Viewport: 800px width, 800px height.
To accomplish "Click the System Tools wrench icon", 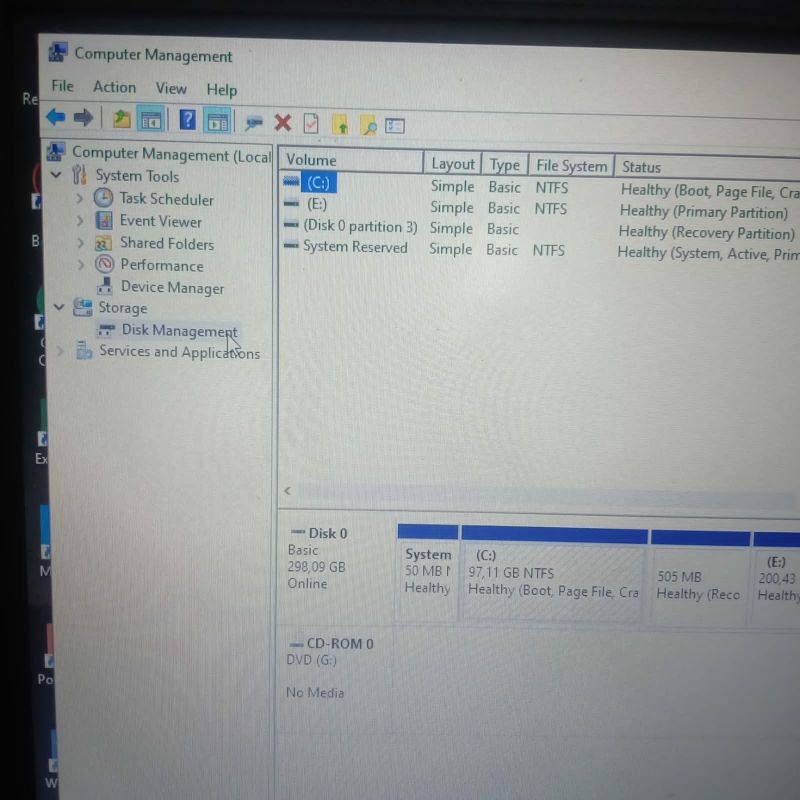I will (79, 175).
